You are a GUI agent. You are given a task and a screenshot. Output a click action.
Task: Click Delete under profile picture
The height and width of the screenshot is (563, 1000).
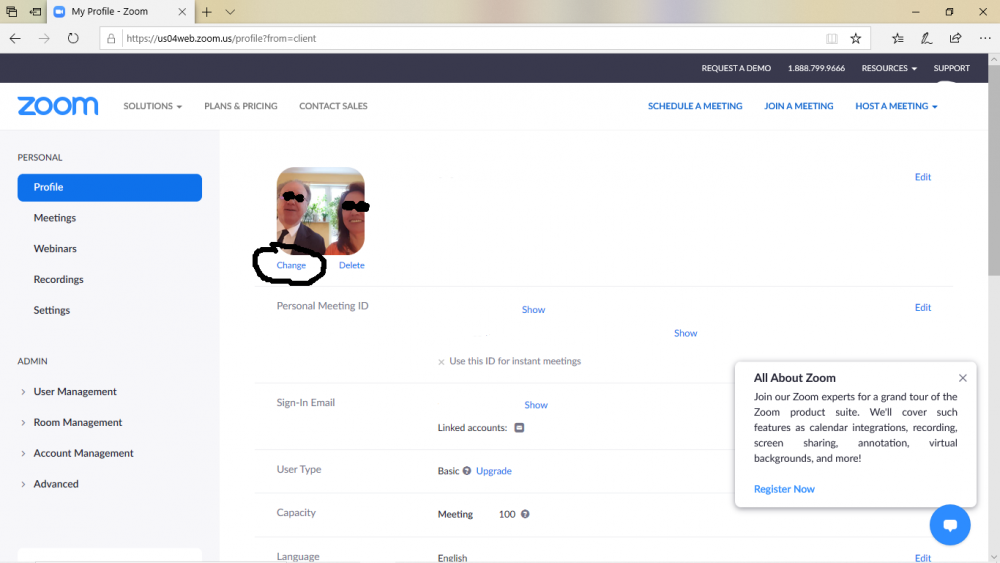click(x=351, y=265)
